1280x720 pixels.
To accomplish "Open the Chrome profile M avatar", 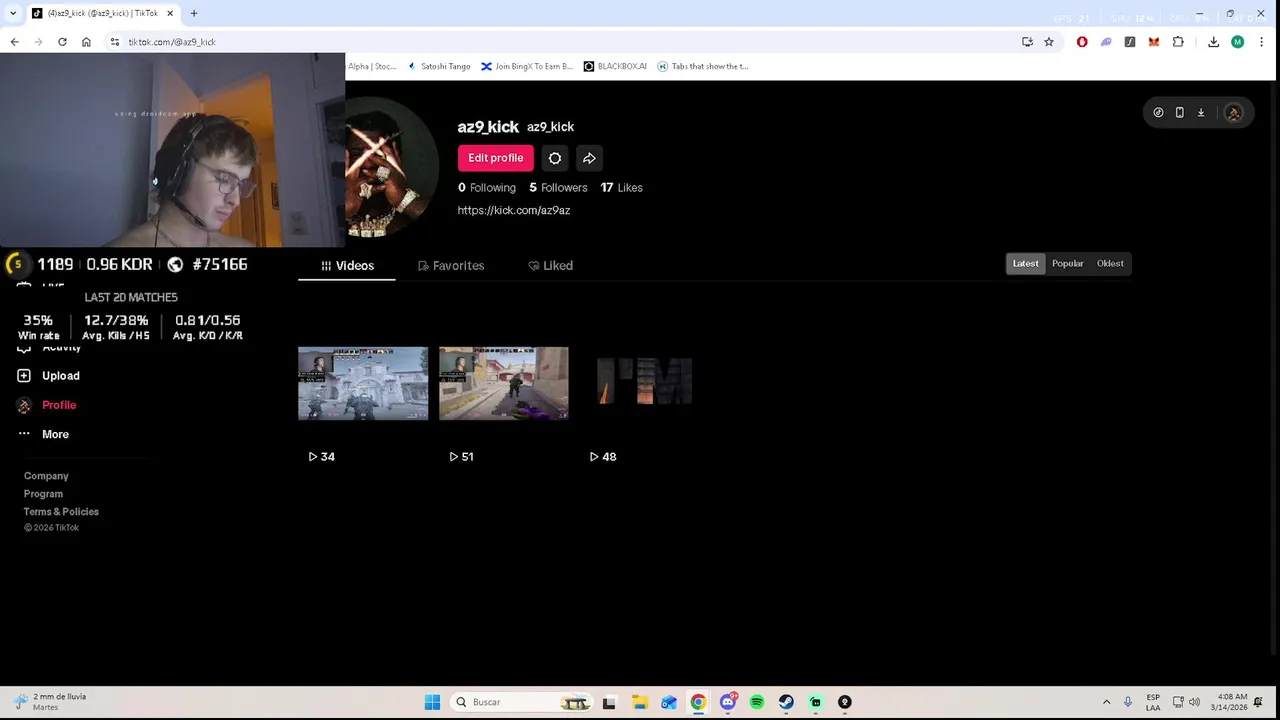I will point(1238,42).
